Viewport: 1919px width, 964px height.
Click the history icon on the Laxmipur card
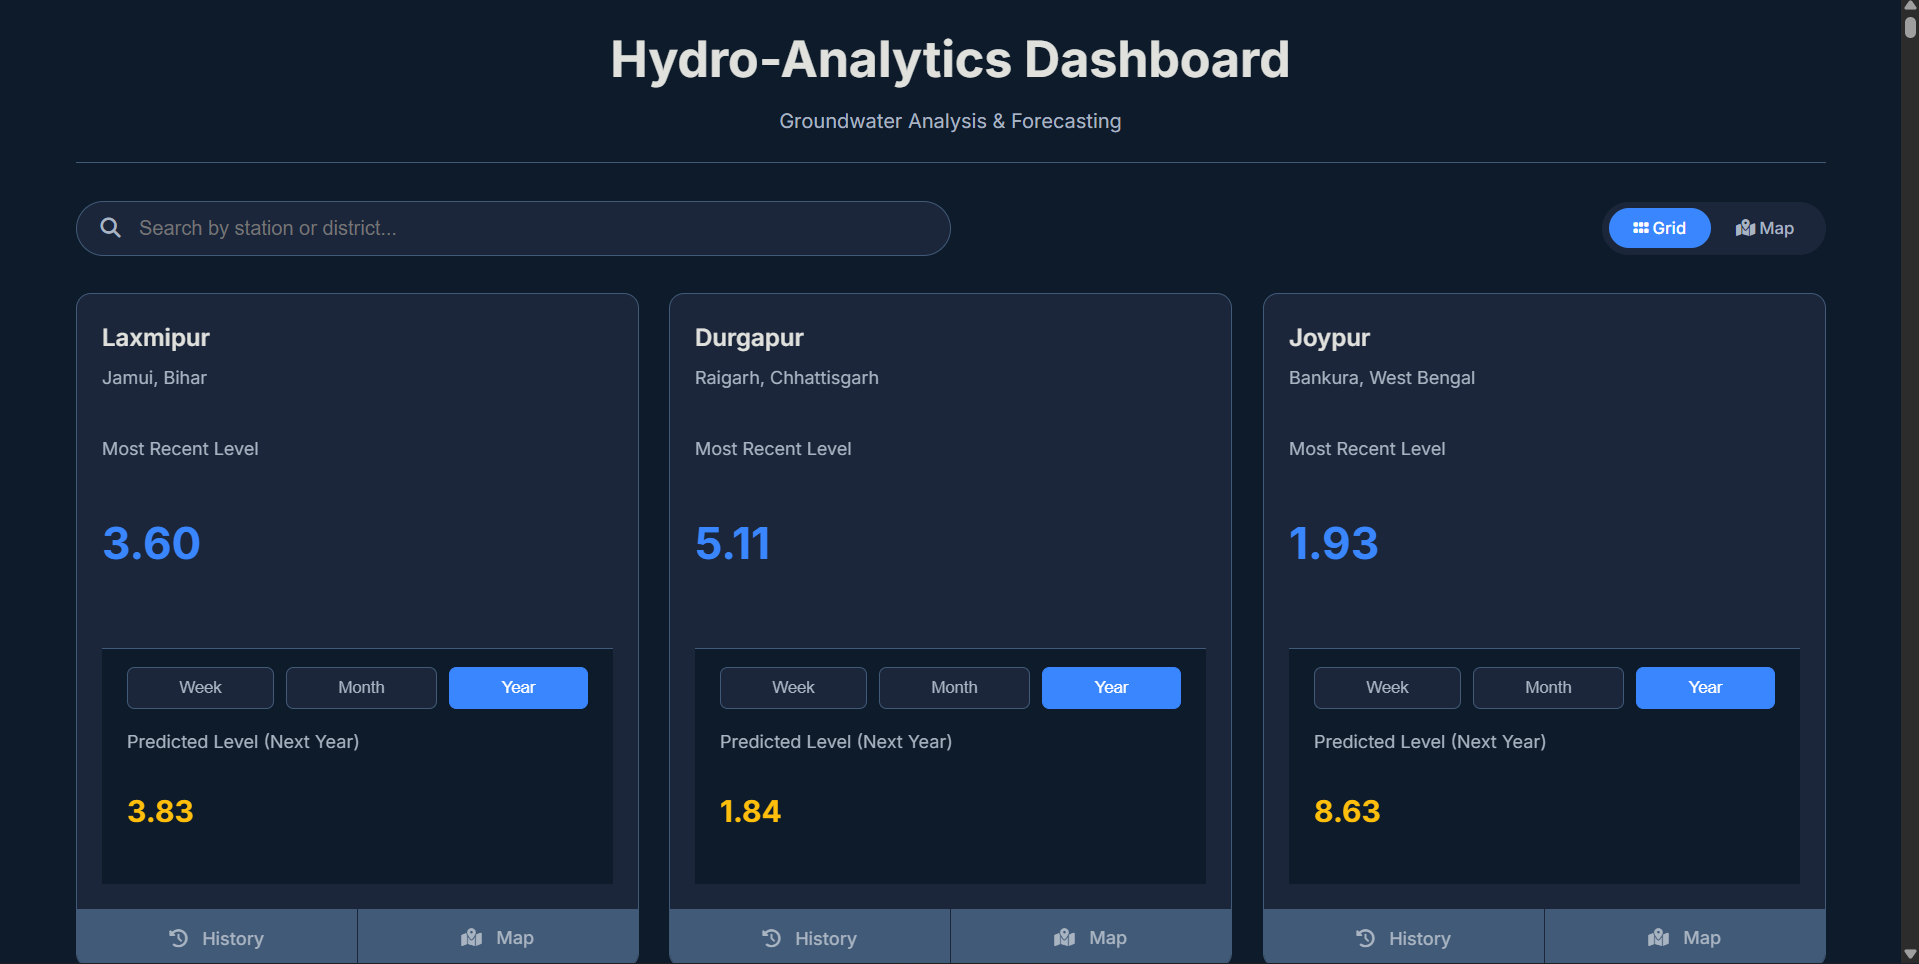tap(178, 938)
